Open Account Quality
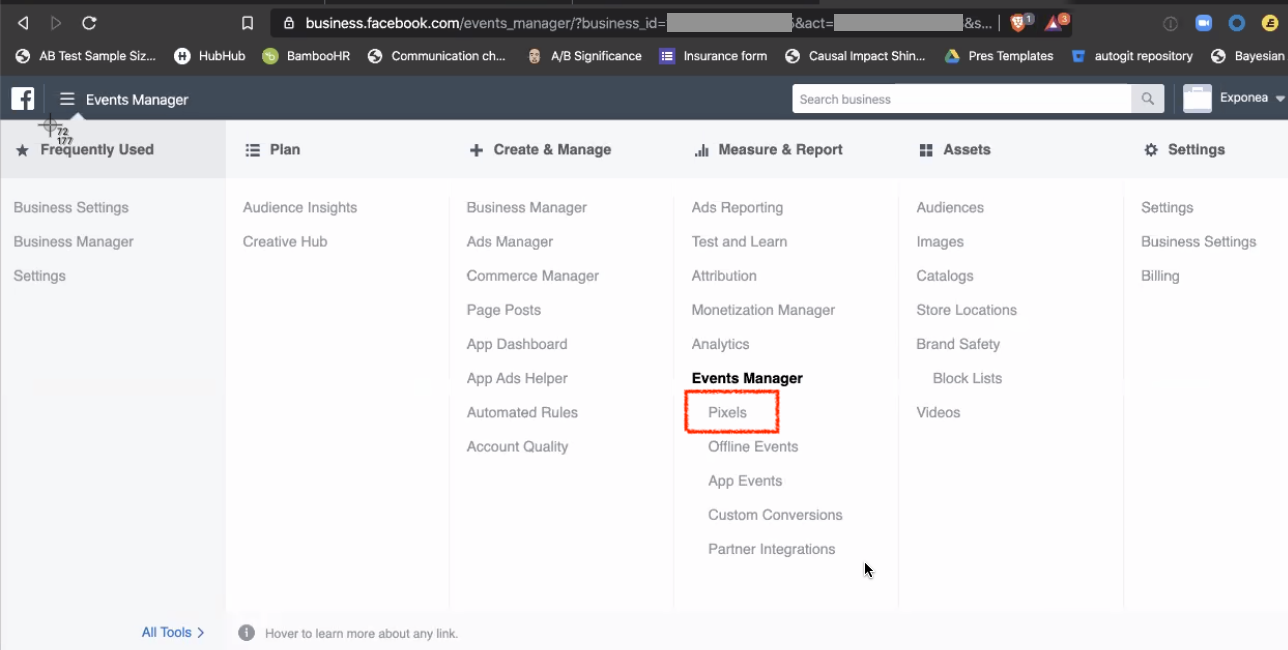 [517, 447]
